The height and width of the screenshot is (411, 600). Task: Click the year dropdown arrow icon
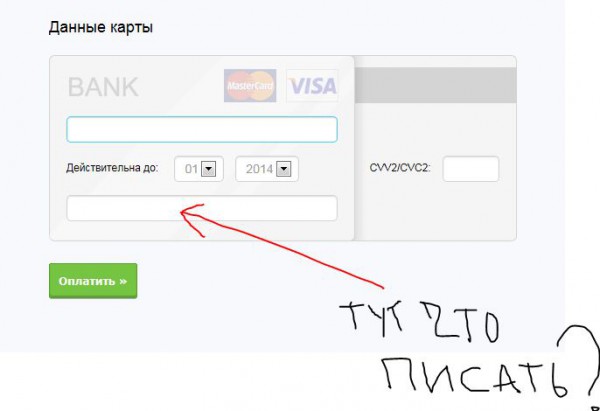(x=284, y=169)
